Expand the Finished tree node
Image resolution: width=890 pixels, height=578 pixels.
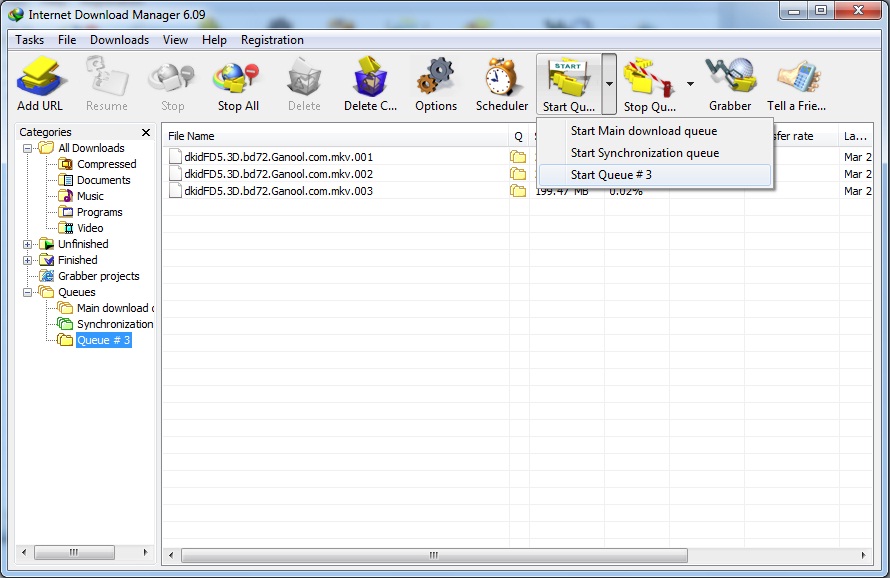27,260
